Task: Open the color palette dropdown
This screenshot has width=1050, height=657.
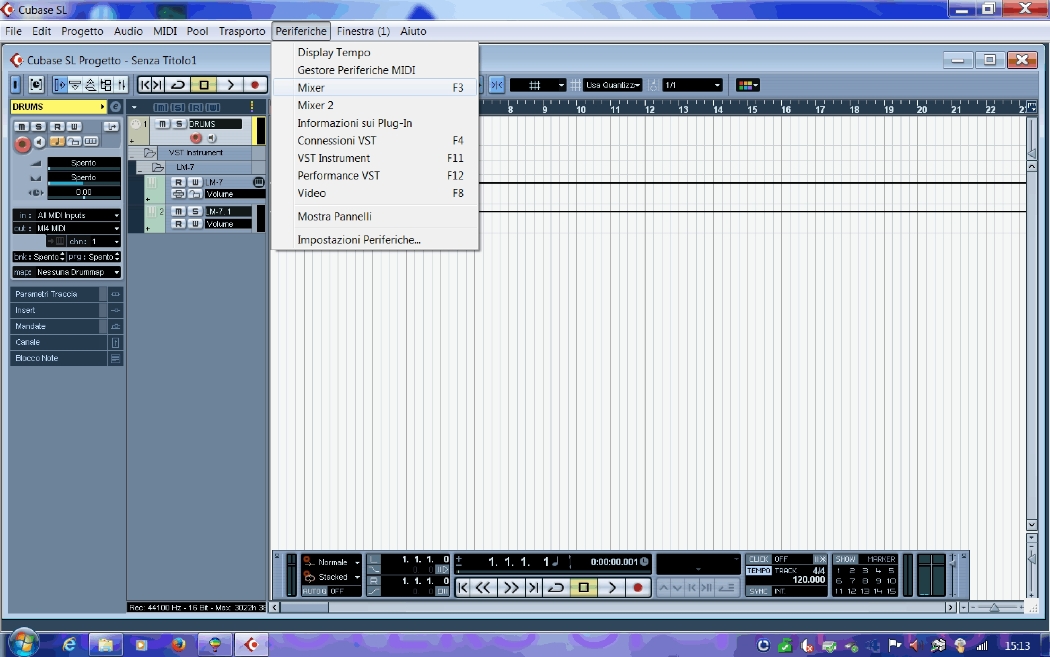Action: click(747, 85)
